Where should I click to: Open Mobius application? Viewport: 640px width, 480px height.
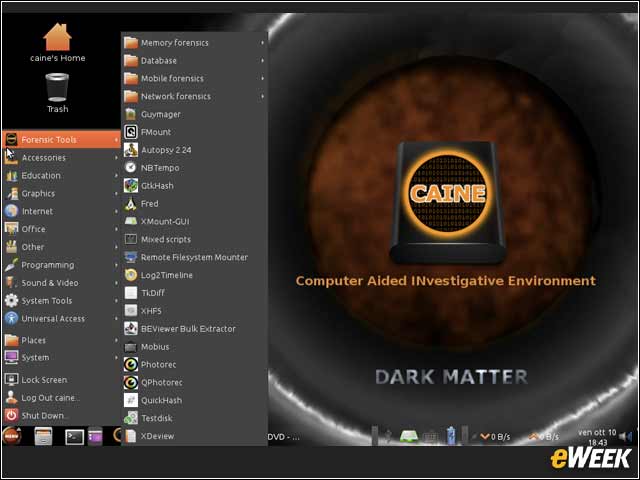point(194,347)
